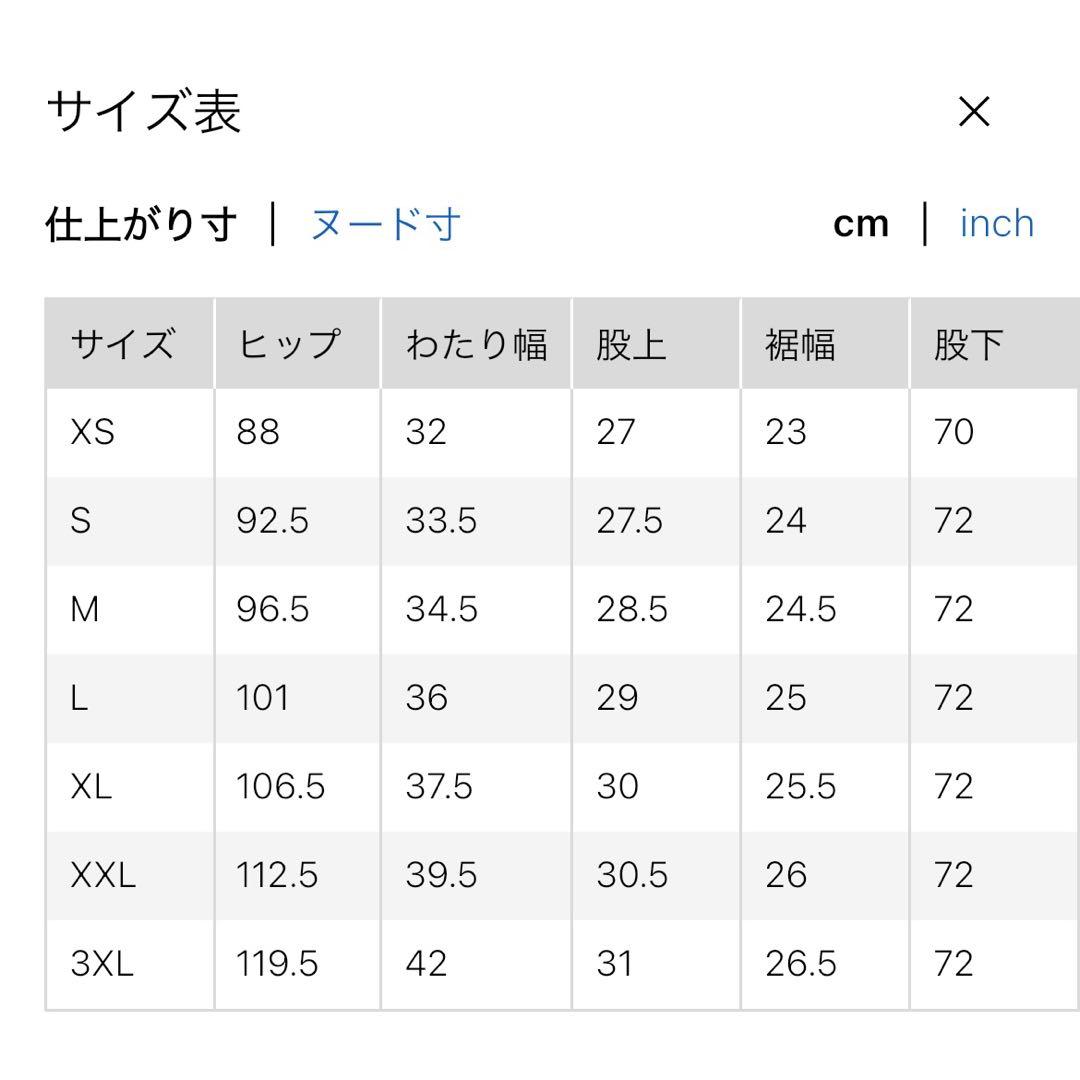Close the サイズ表 size chart dialog

pos(973,112)
